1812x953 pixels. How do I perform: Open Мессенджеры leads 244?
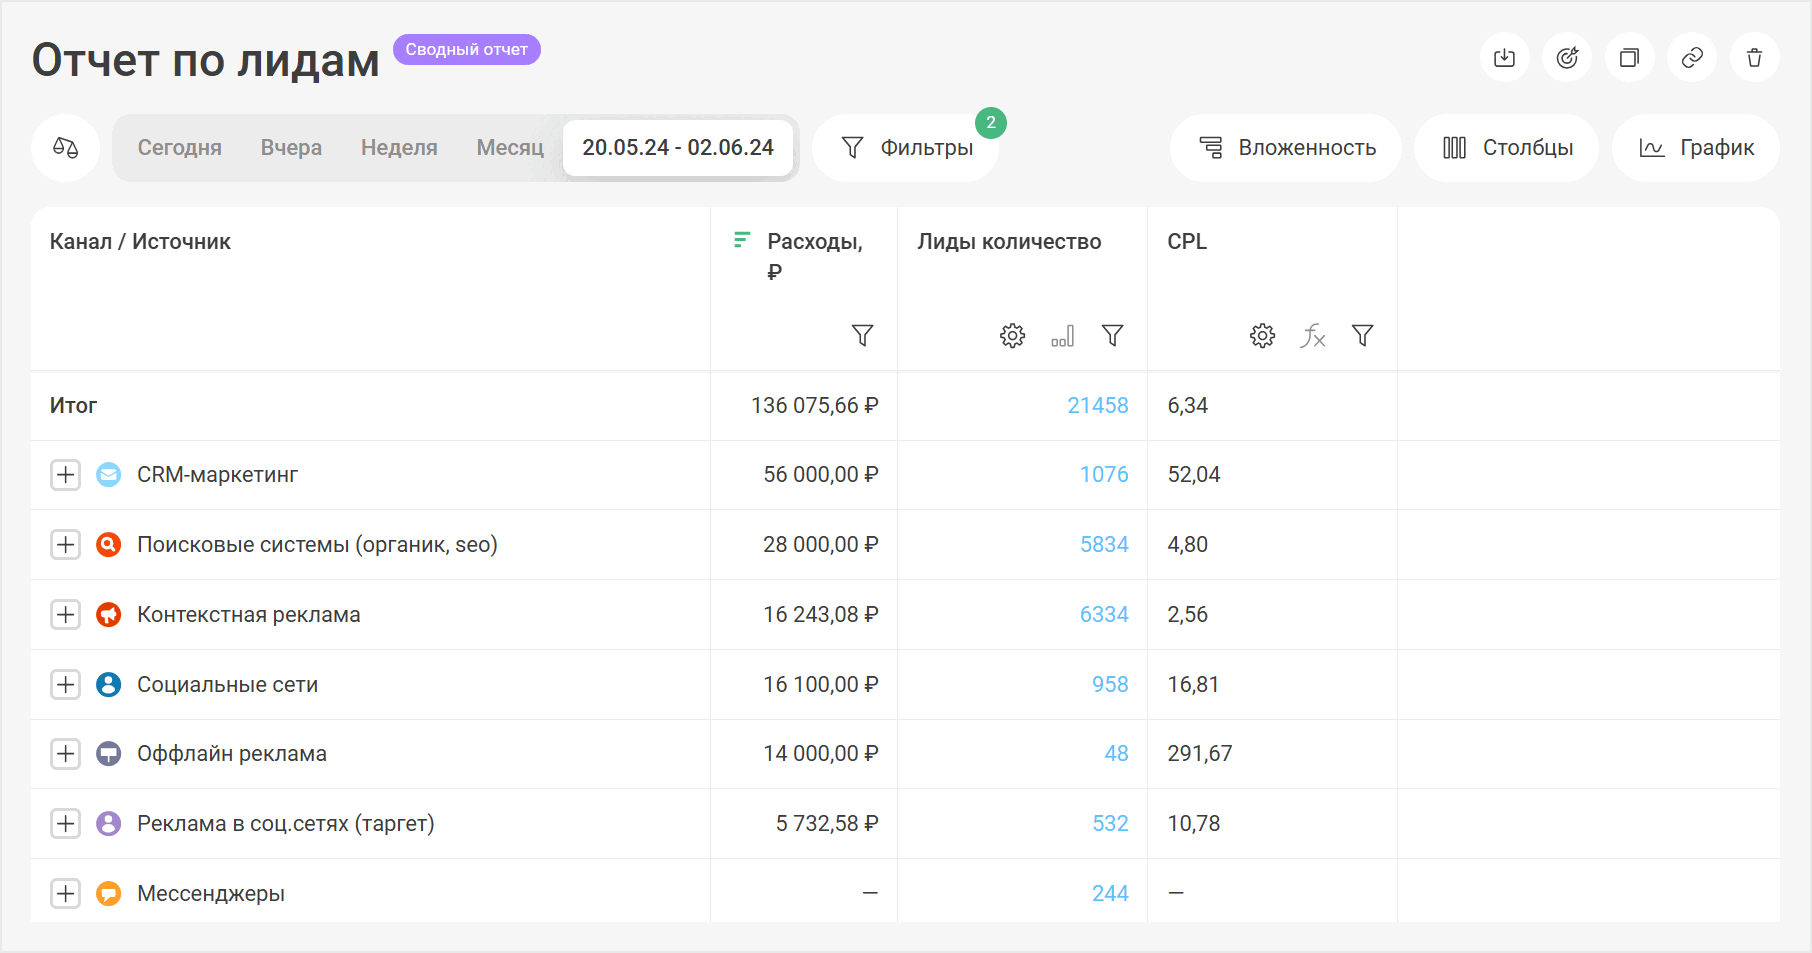tap(1110, 894)
